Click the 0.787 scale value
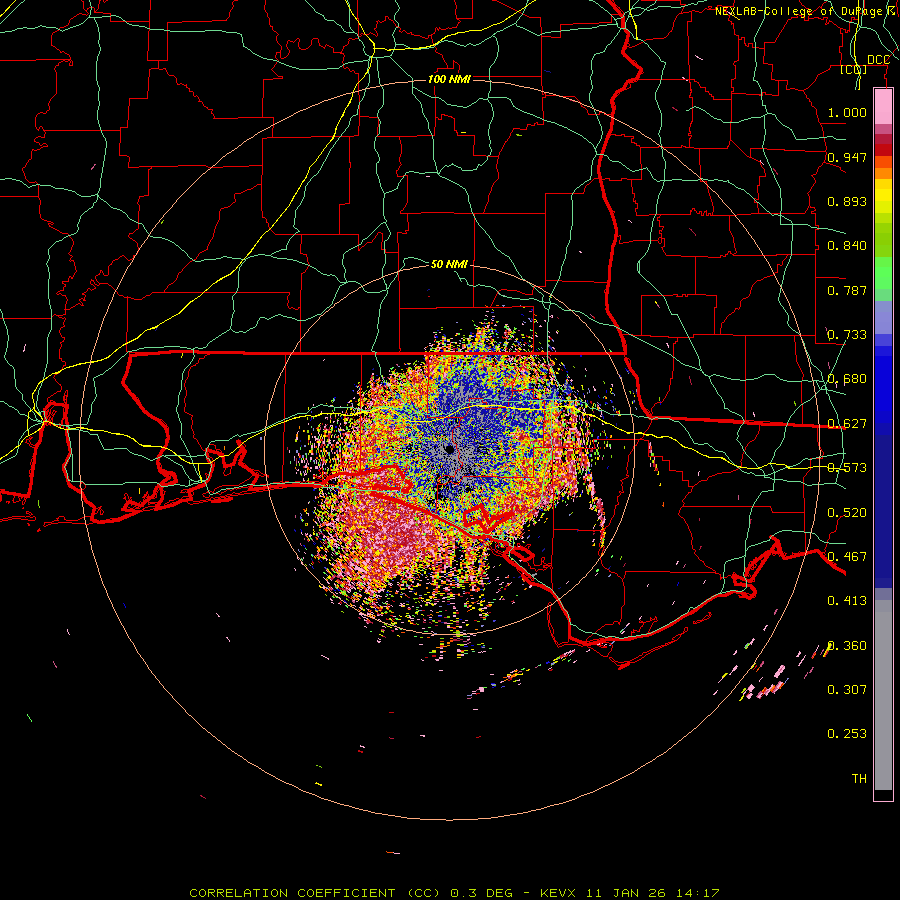900x900 pixels. [847, 290]
